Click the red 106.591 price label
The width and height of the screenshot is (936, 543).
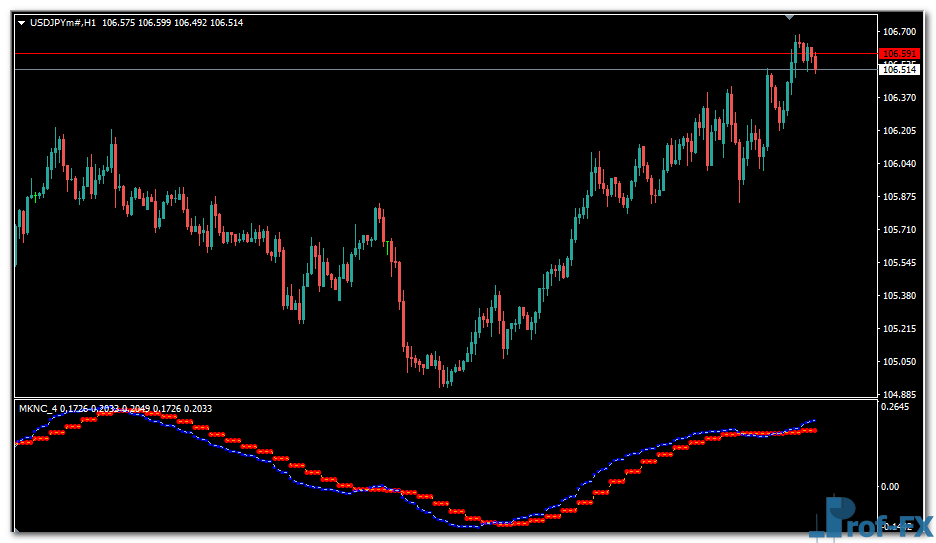[x=899, y=54]
